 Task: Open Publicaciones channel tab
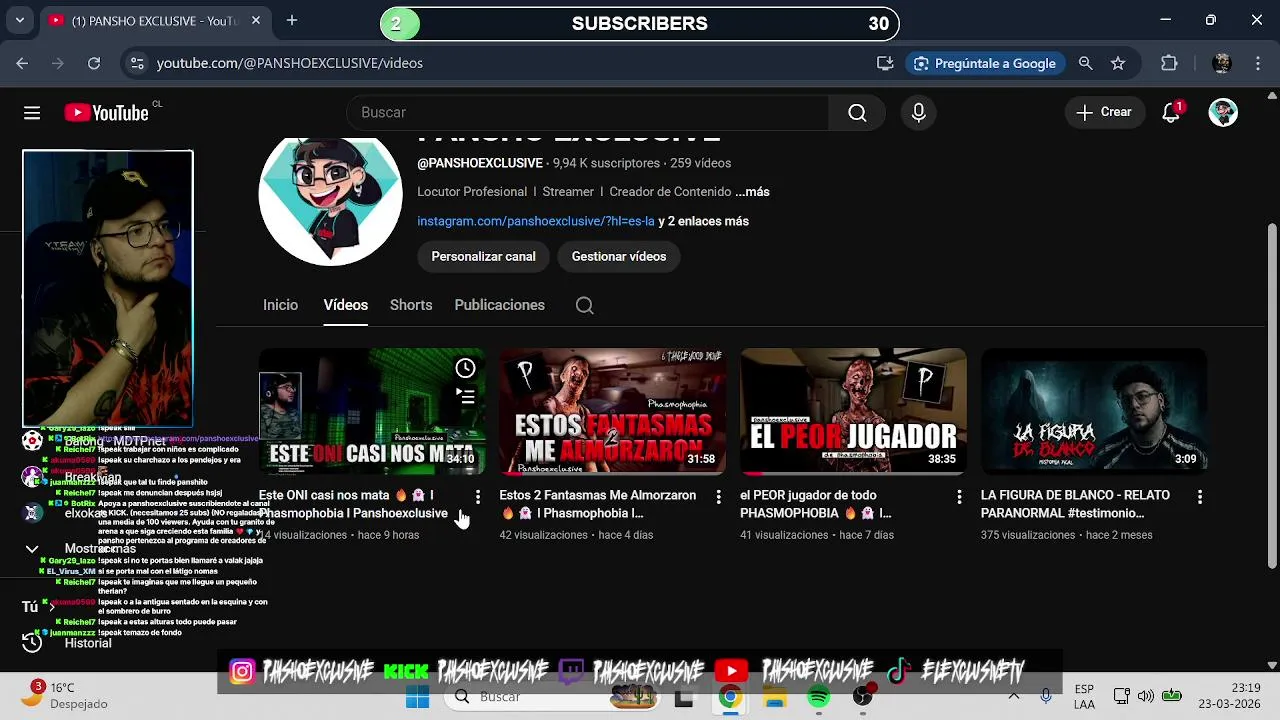click(x=499, y=305)
